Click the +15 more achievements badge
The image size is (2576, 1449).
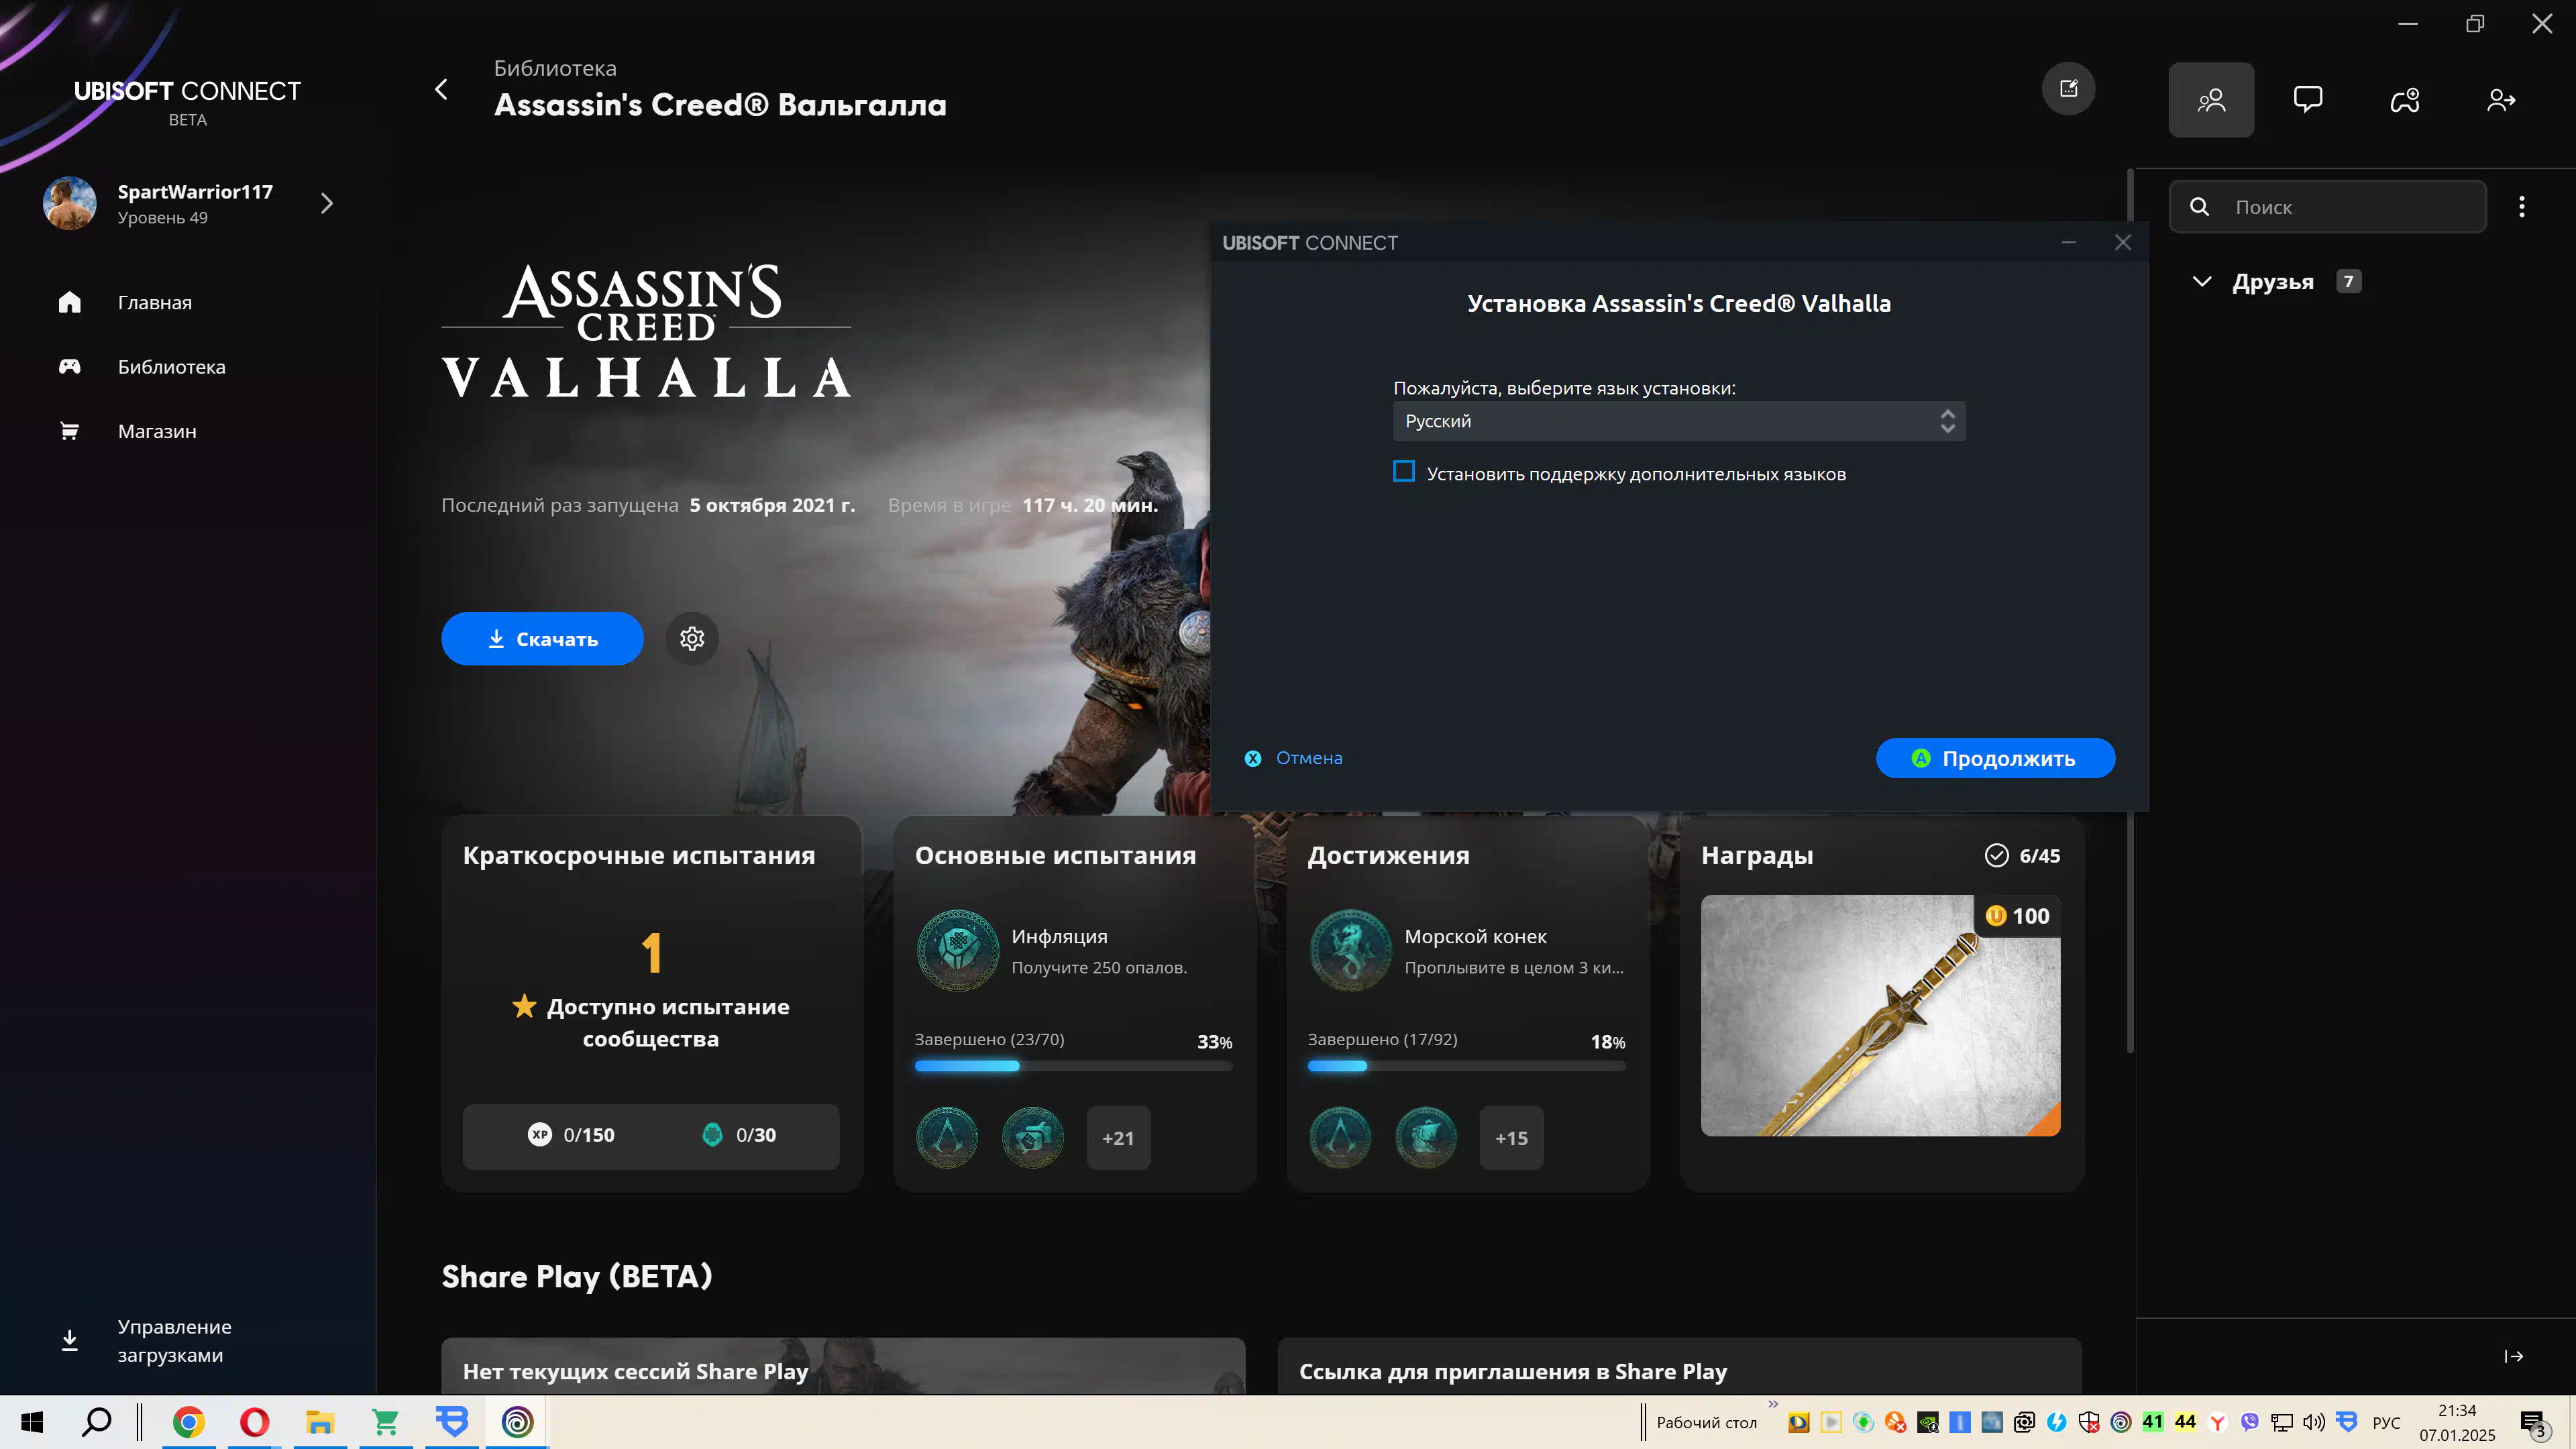click(1511, 1138)
